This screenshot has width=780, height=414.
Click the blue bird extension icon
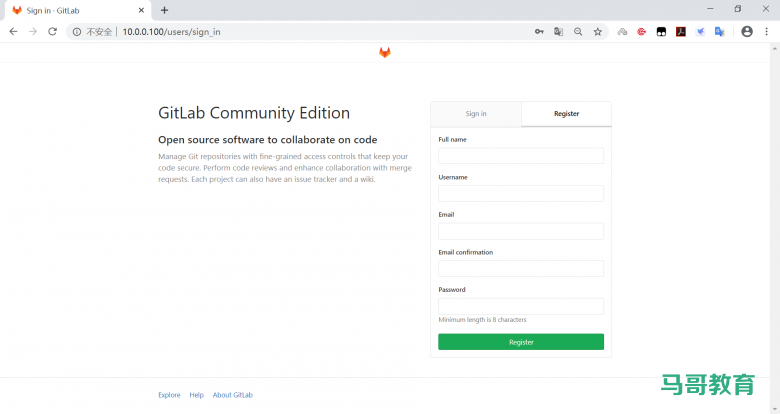700,32
